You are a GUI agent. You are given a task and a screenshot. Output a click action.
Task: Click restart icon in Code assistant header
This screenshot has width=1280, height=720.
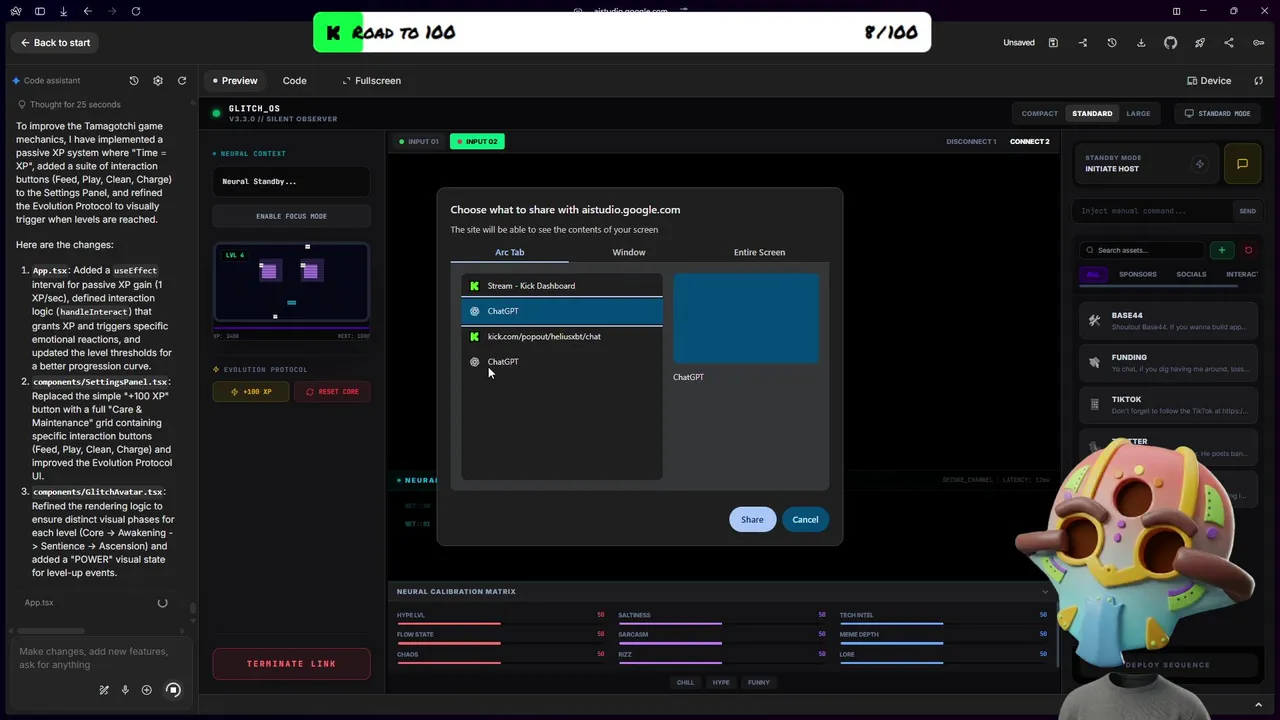(182, 80)
